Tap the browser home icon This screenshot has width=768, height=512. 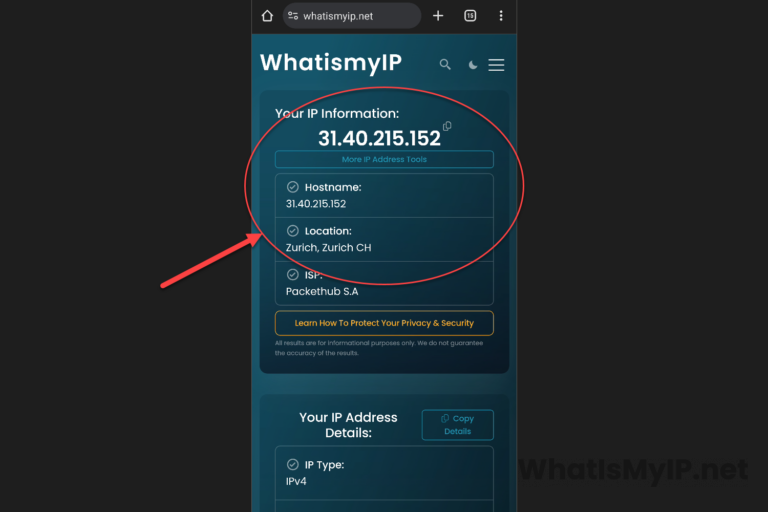pyautogui.click(x=267, y=16)
